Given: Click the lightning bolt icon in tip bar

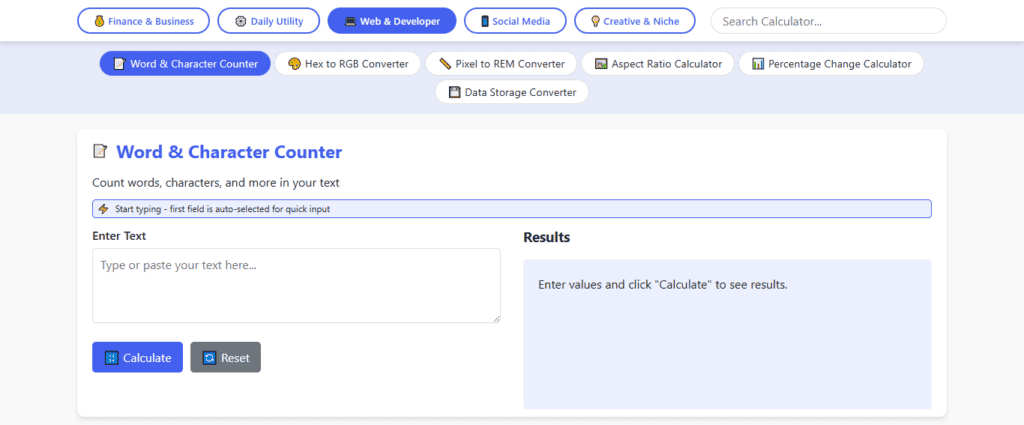Looking at the screenshot, I should click(103, 209).
